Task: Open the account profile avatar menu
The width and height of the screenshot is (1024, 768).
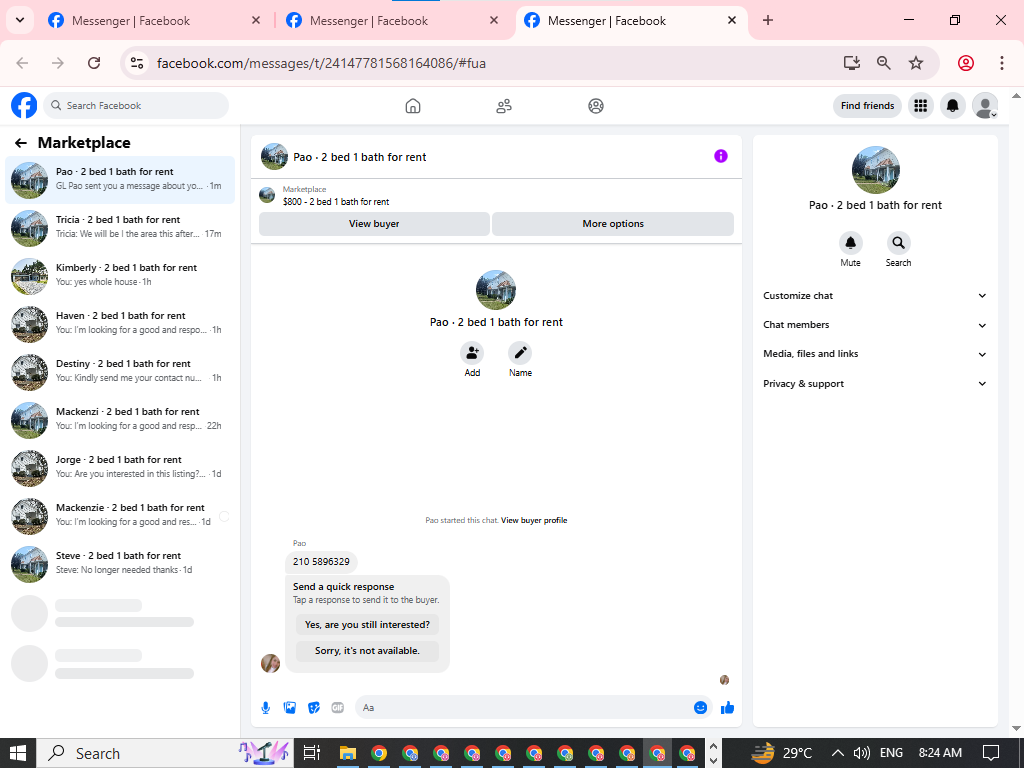Action: click(x=985, y=105)
